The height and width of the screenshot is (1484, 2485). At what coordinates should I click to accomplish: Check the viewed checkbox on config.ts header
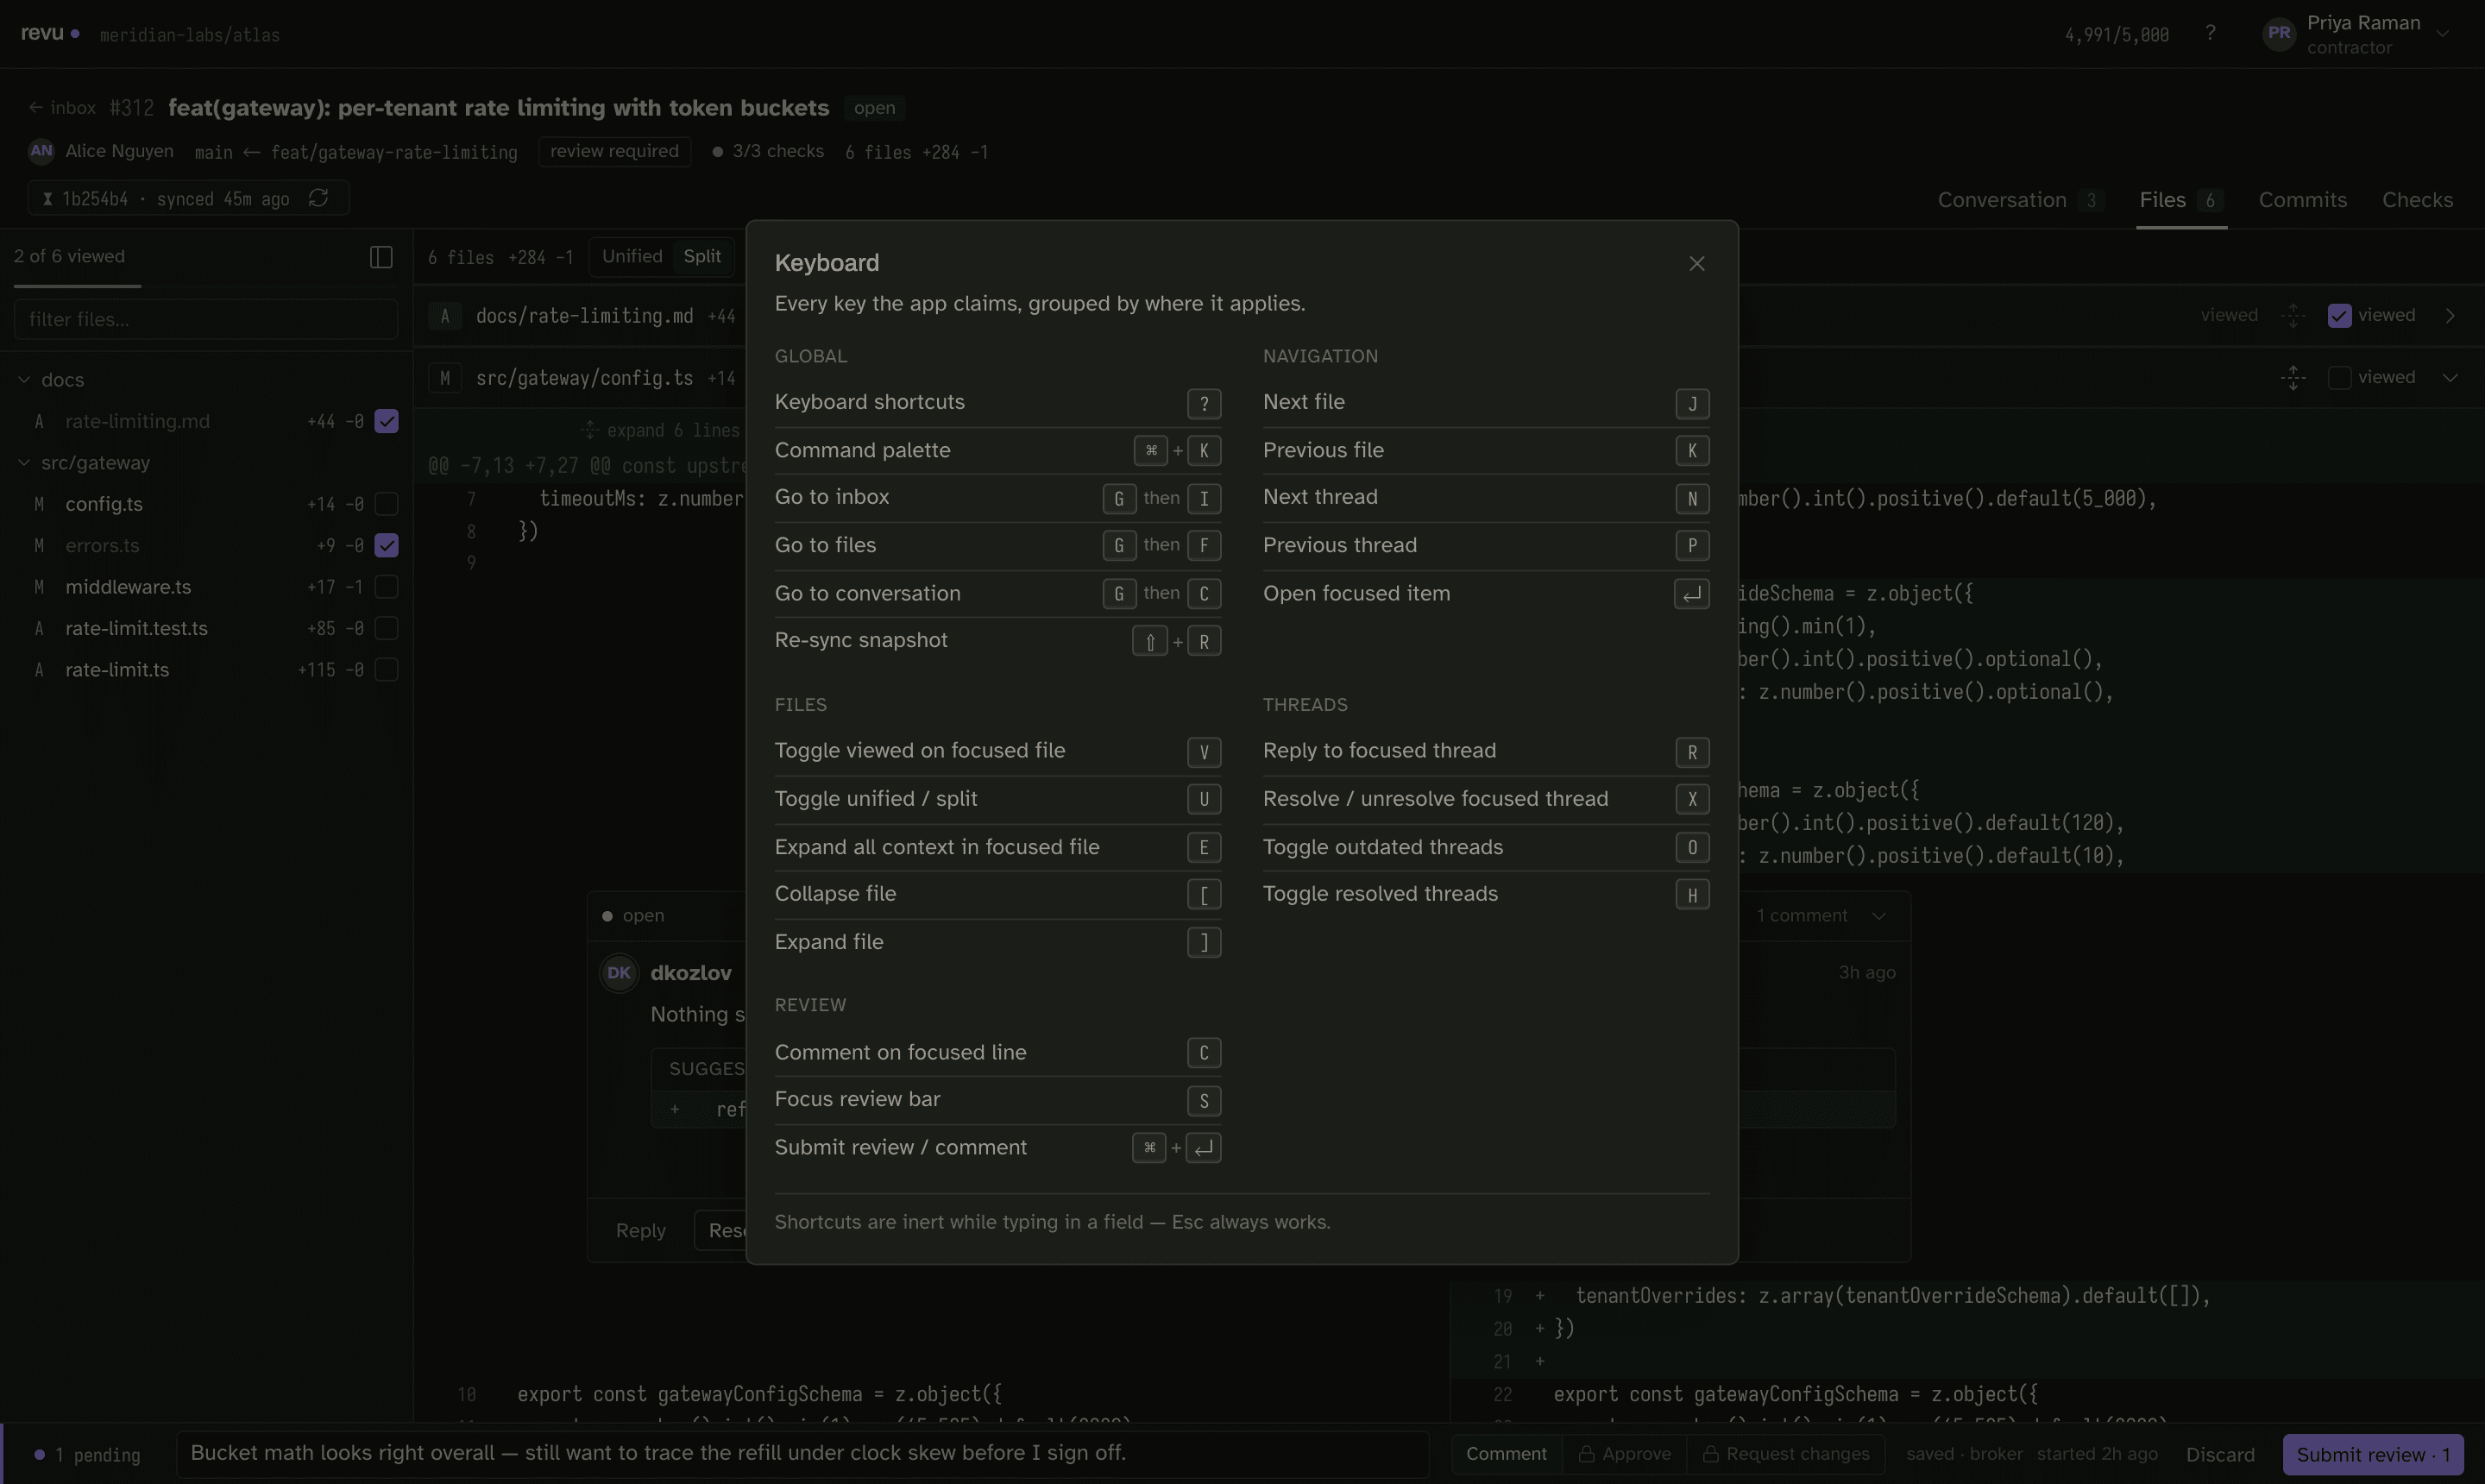coord(2339,378)
